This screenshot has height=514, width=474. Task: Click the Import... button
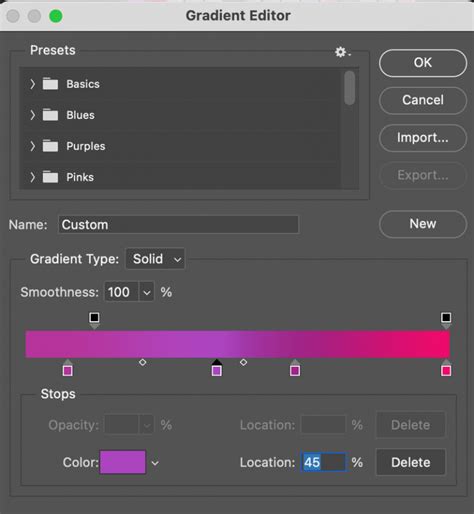tap(423, 138)
